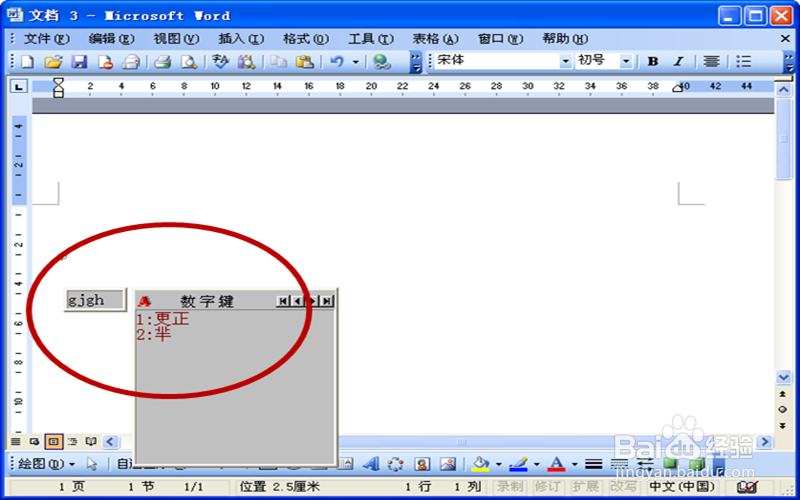Open the 工具 menu
Image resolution: width=800 pixels, height=500 pixels.
click(371, 39)
